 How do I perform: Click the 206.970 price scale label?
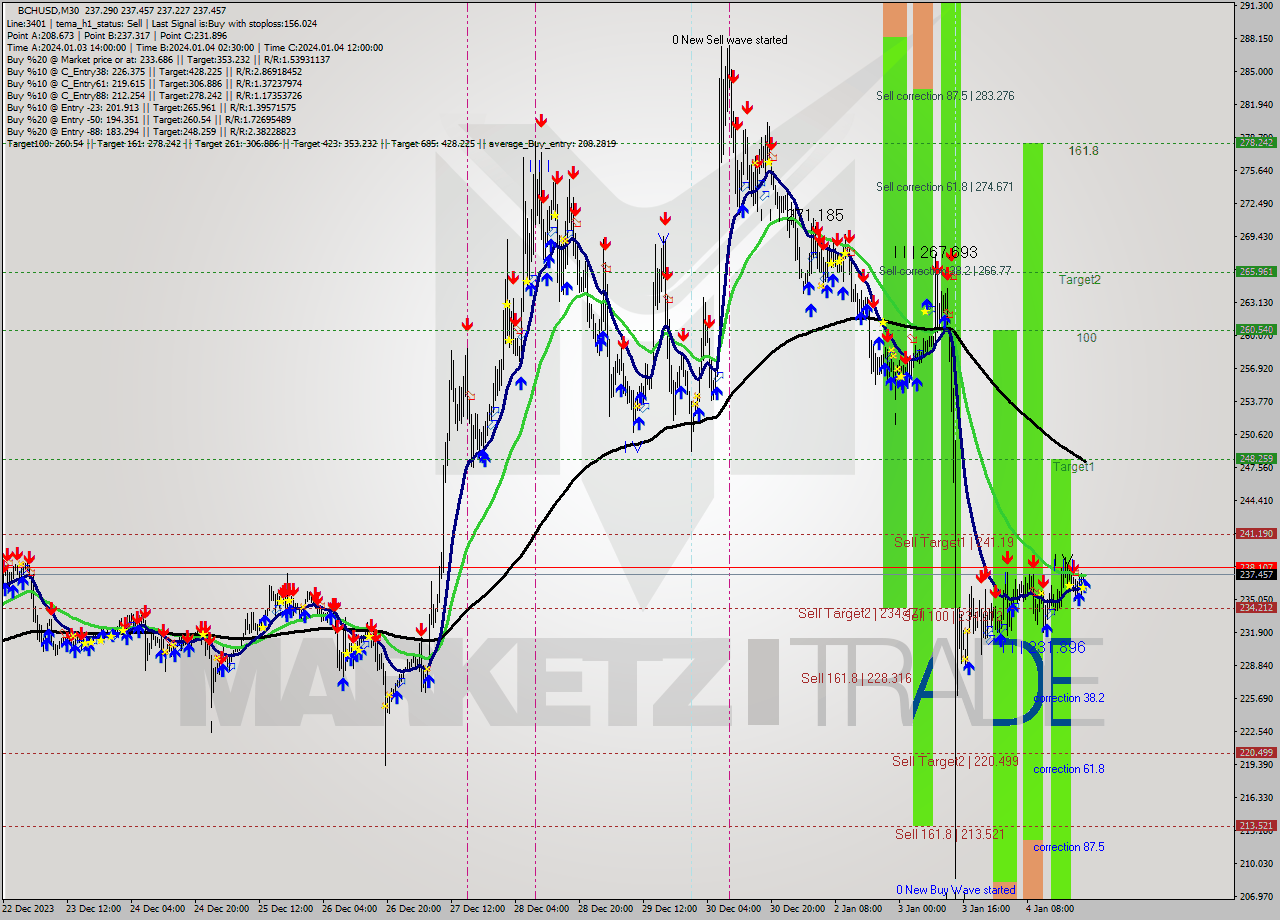tap(1256, 896)
